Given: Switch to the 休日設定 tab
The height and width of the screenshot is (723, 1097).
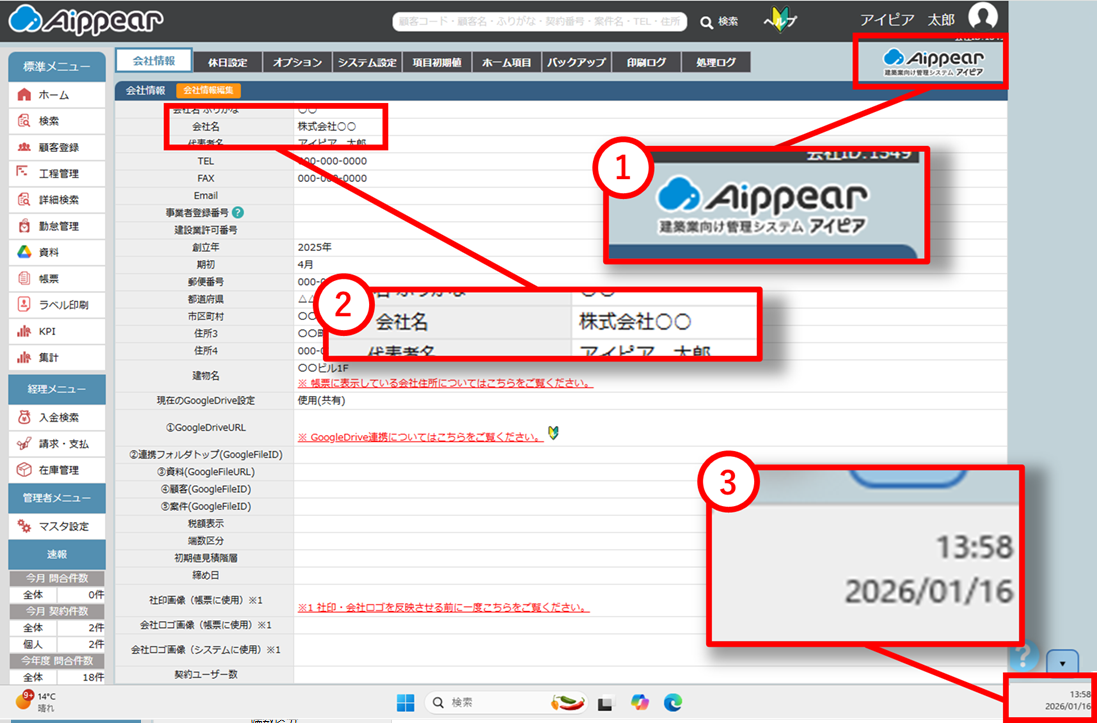Looking at the screenshot, I should click(x=227, y=62).
